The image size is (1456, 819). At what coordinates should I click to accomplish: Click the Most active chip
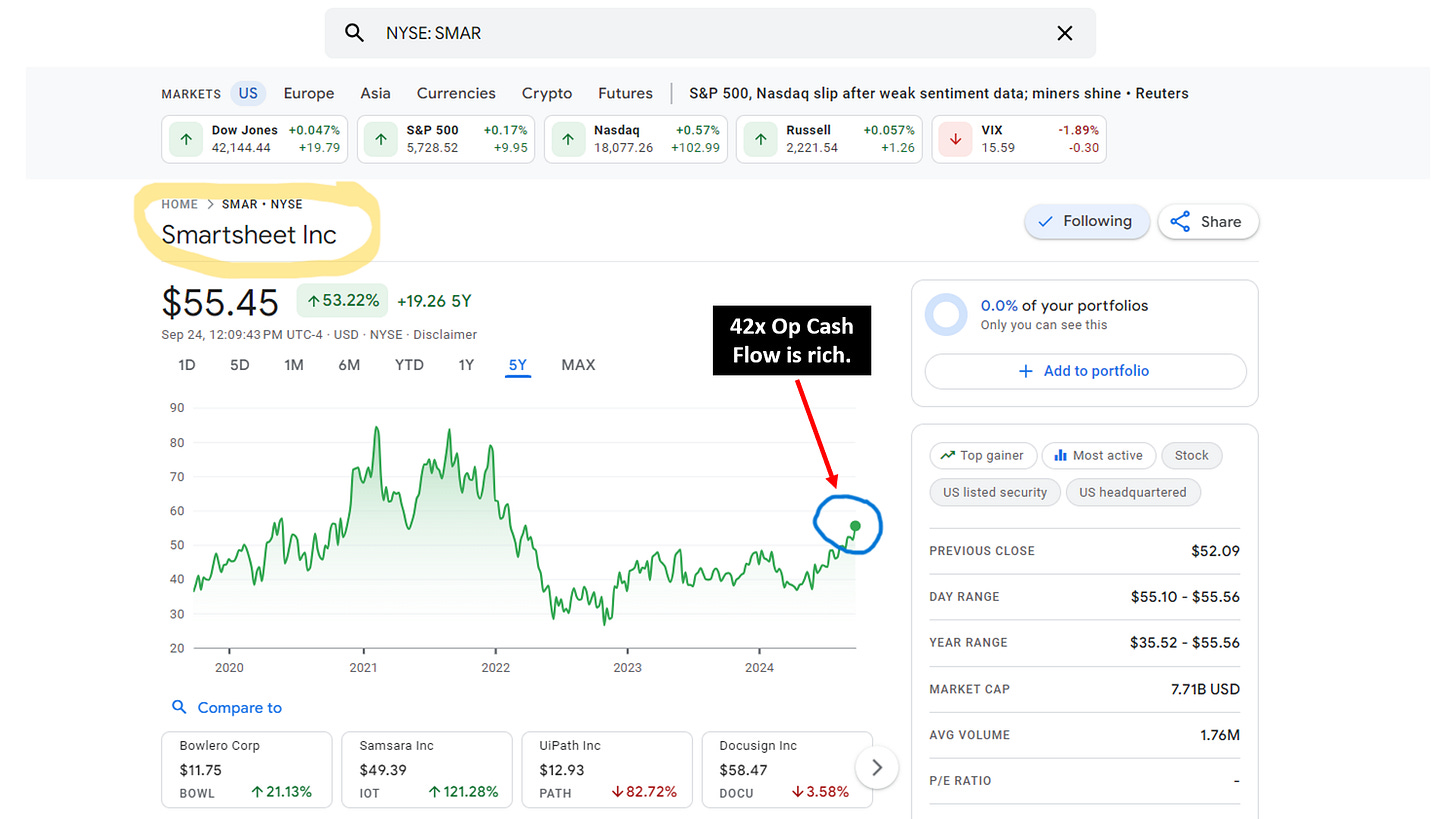pyautogui.click(x=1099, y=456)
